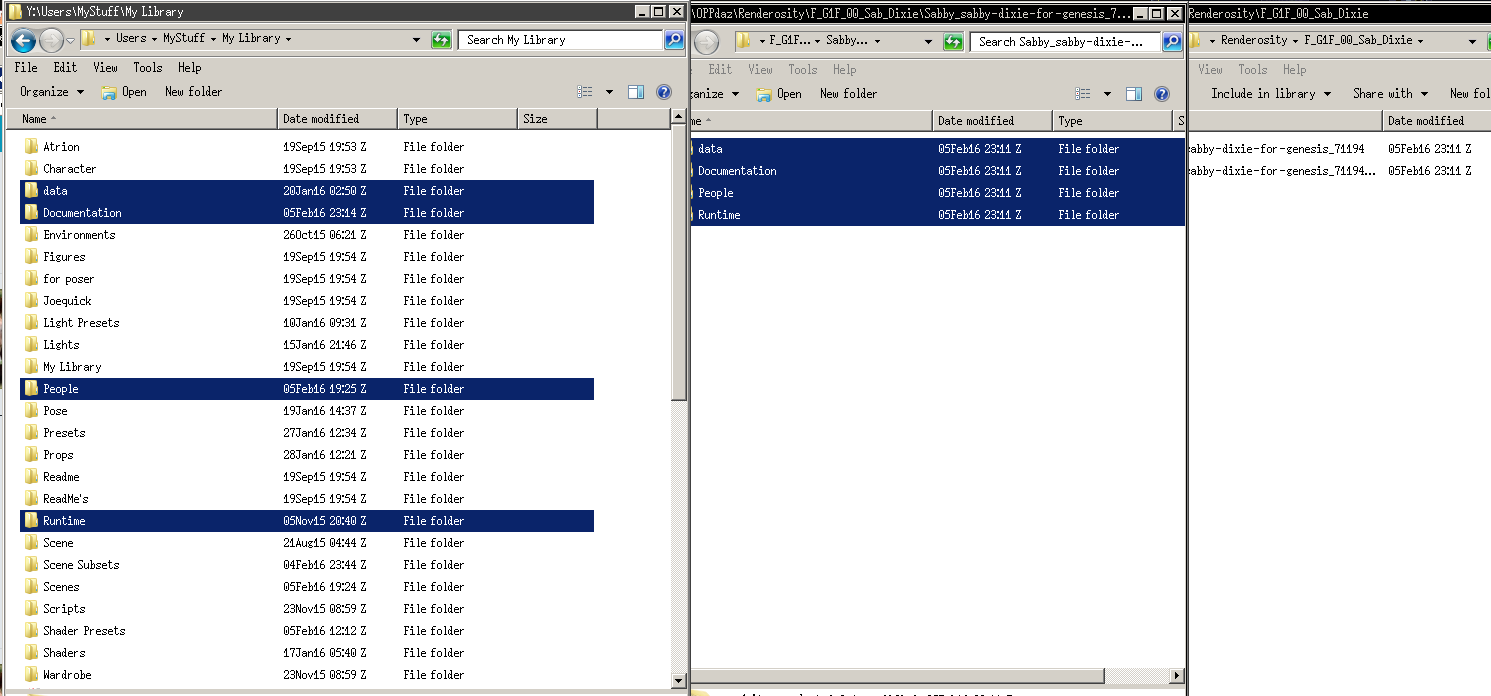Open the Tools menu in My Library window

148,68
